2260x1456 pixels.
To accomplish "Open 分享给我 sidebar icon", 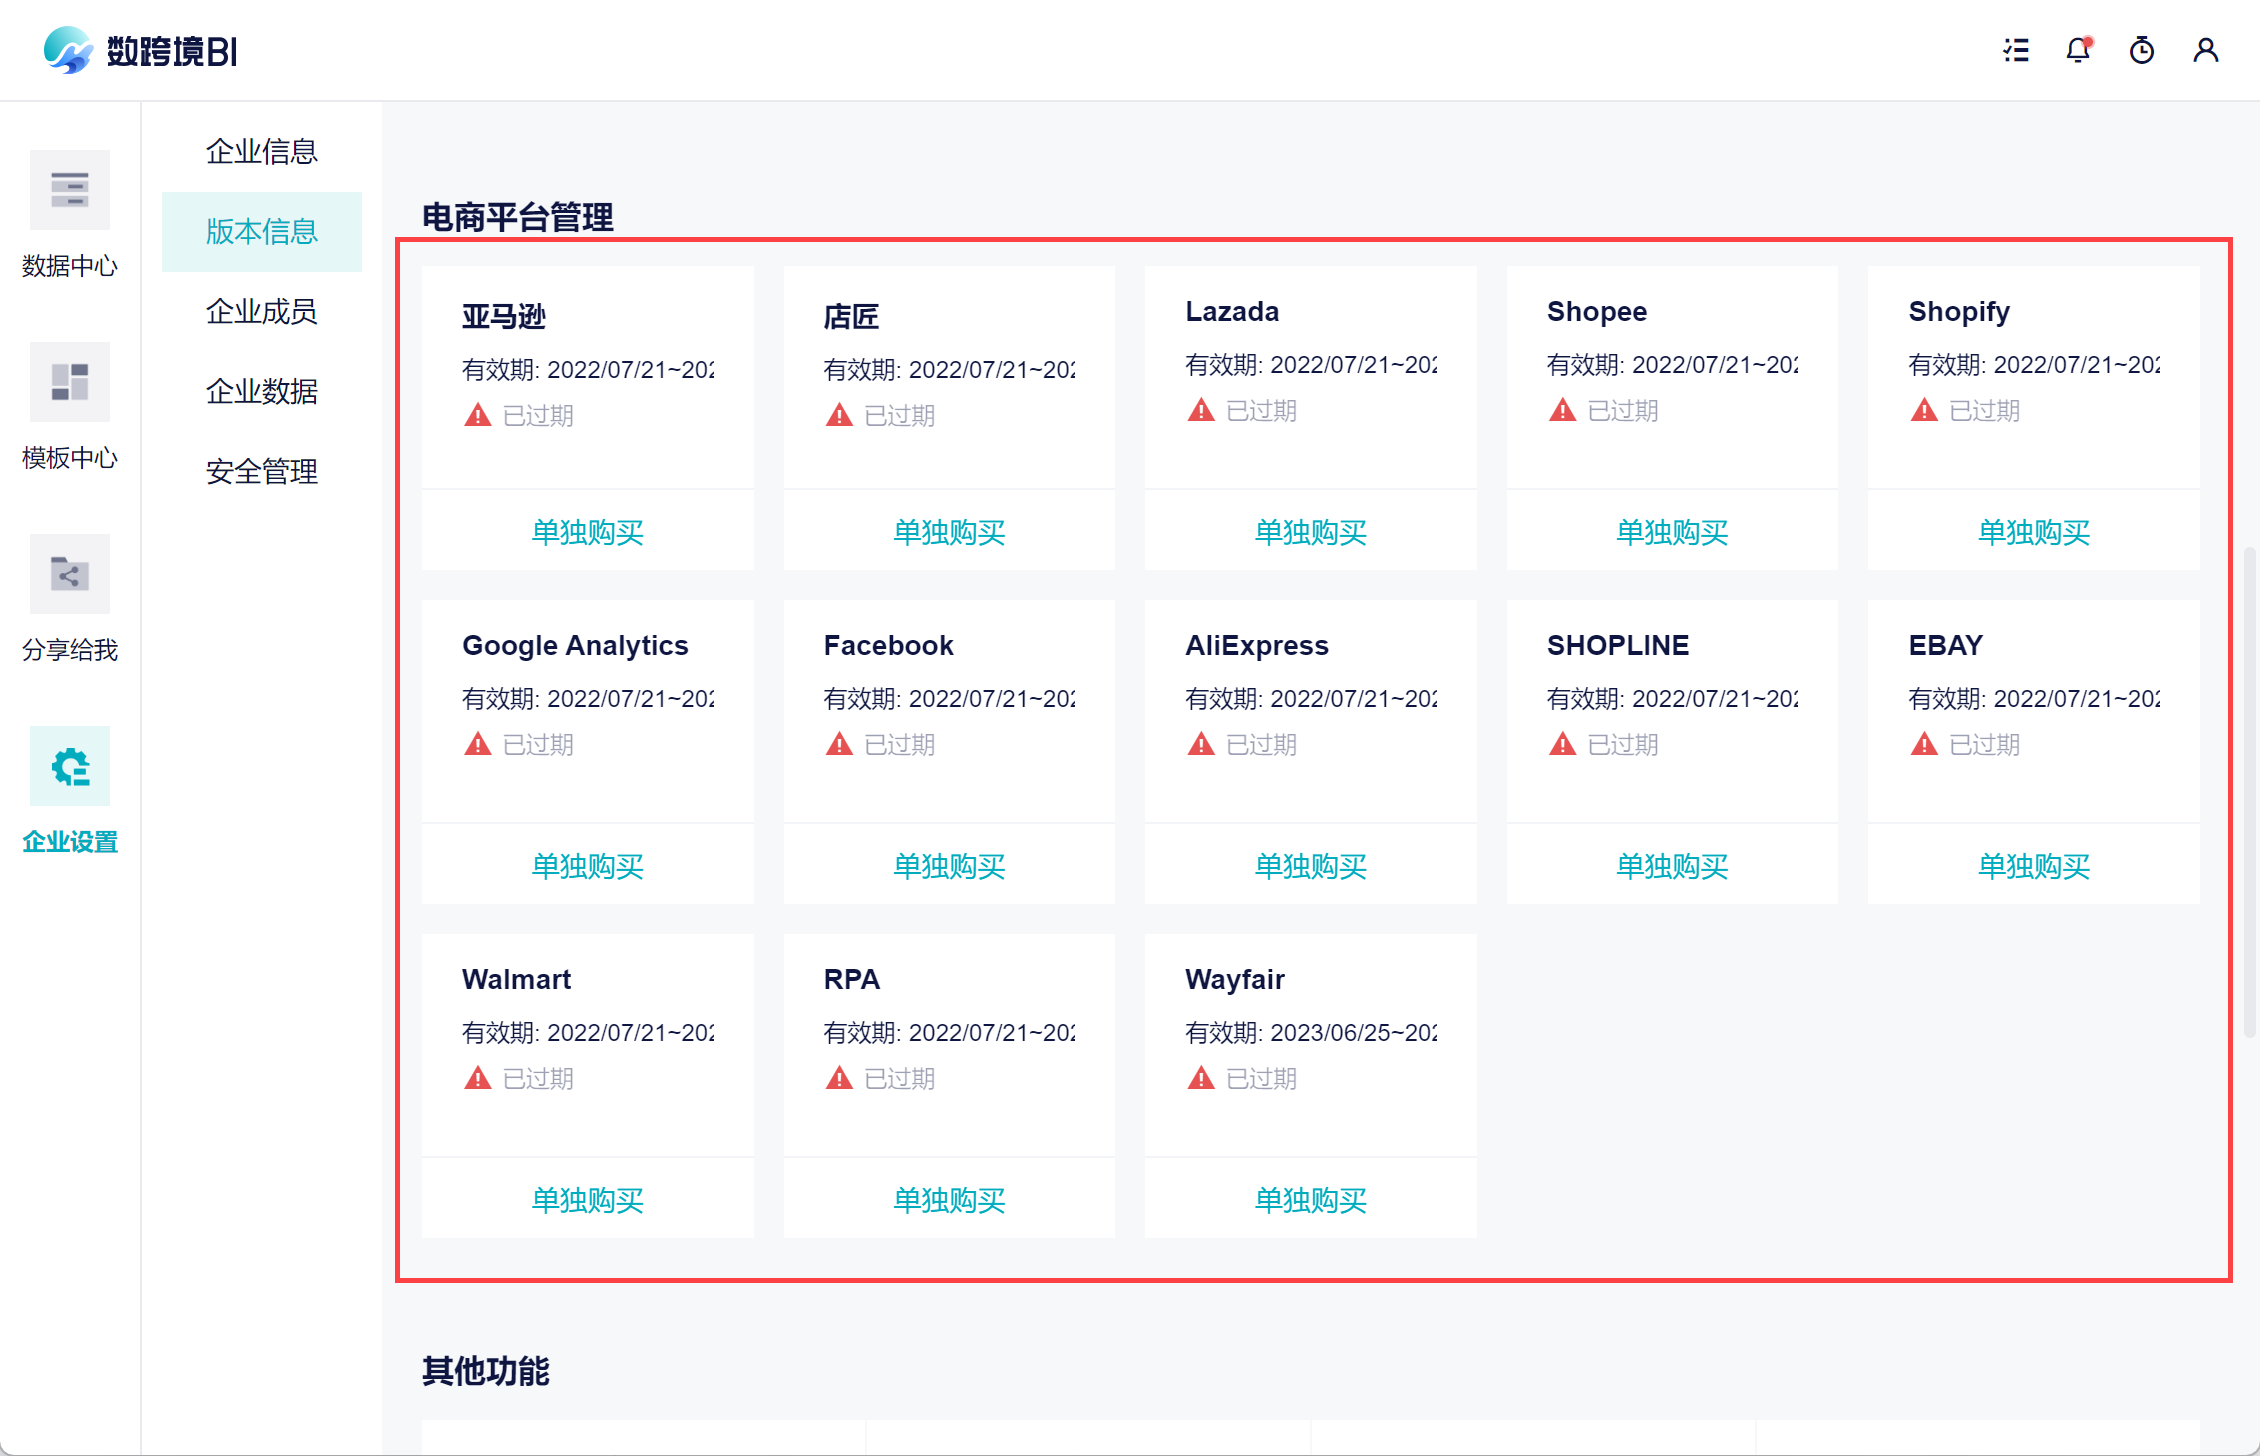I will [x=69, y=574].
